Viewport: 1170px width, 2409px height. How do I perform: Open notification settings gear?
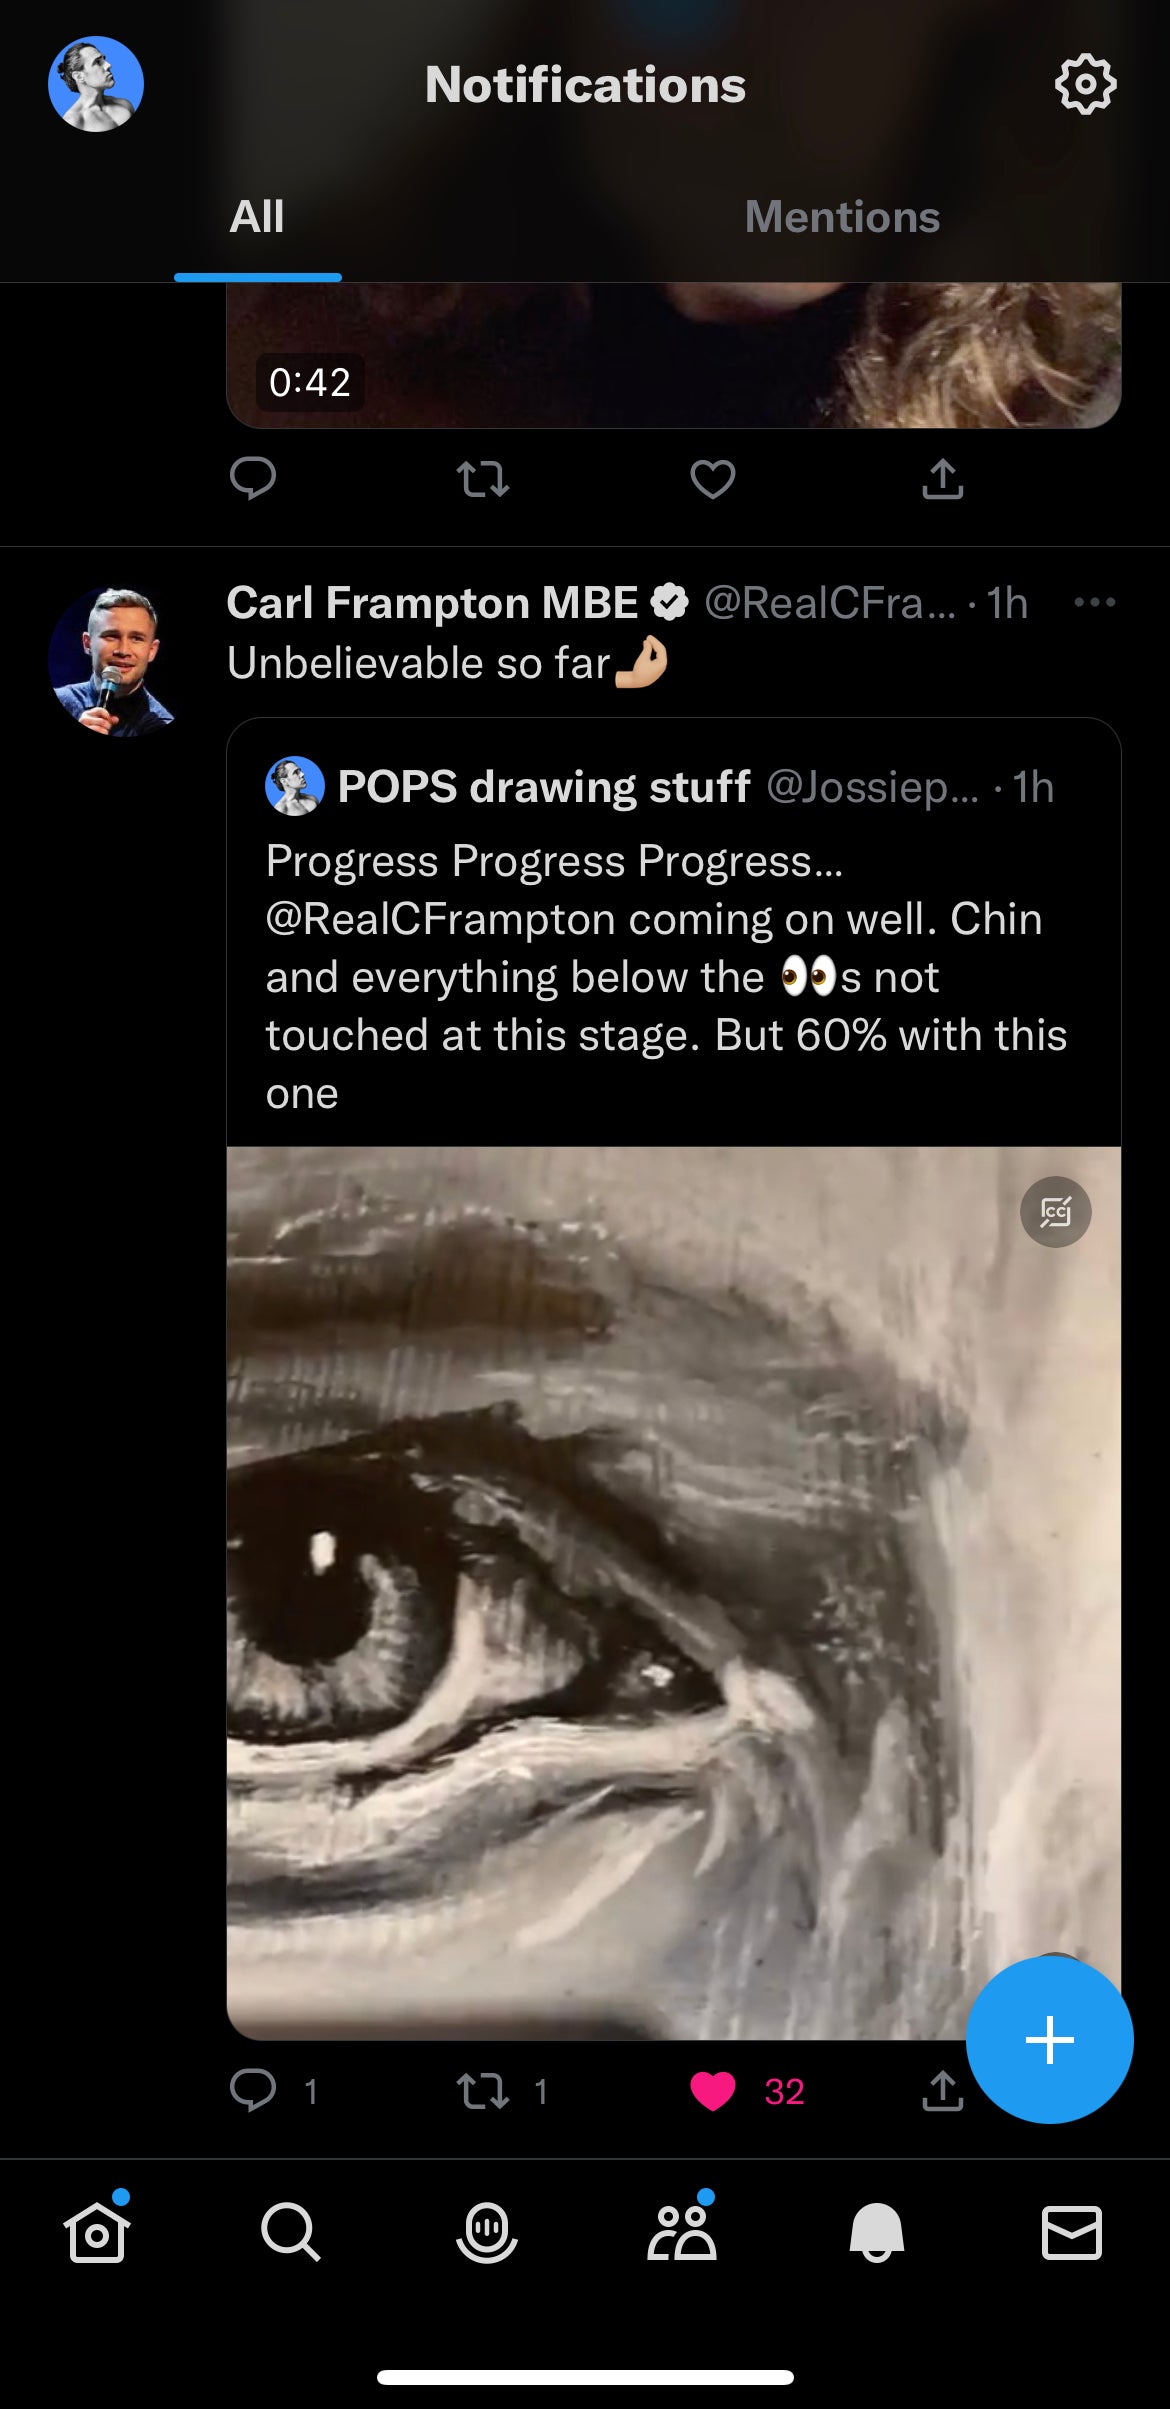[1085, 85]
